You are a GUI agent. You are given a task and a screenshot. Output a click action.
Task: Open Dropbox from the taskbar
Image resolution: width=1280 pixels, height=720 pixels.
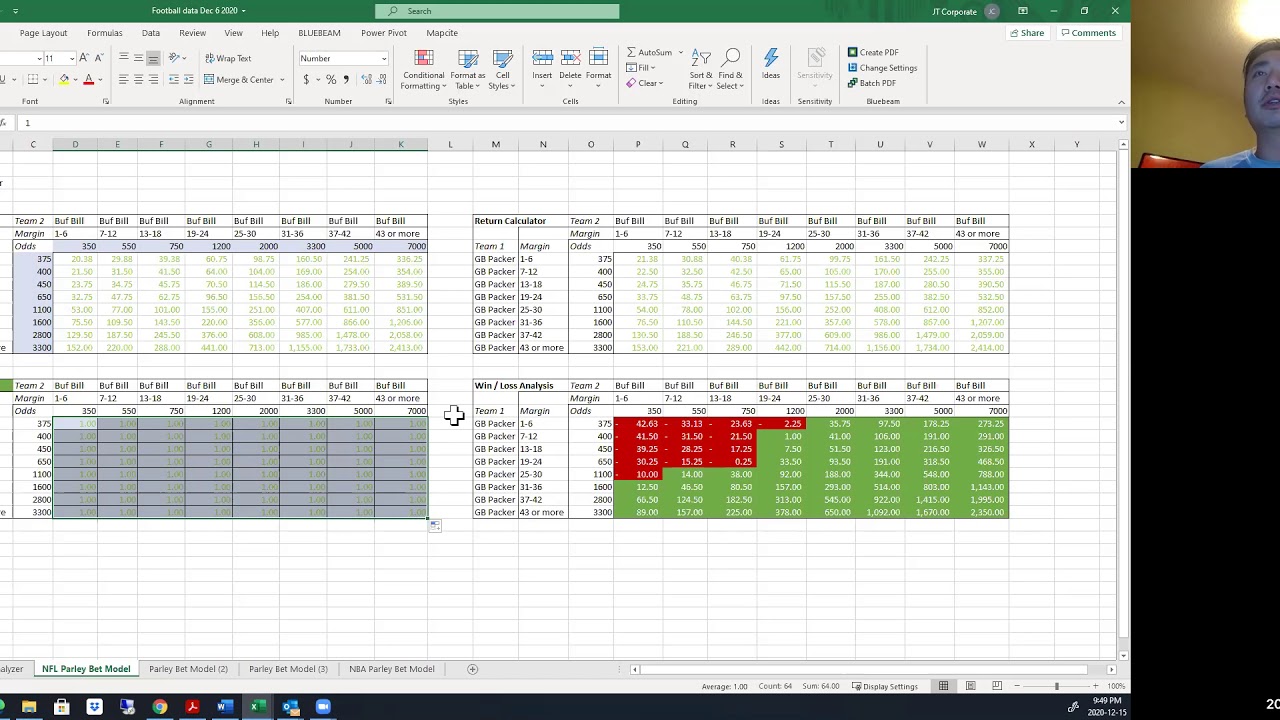coord(94,707)
